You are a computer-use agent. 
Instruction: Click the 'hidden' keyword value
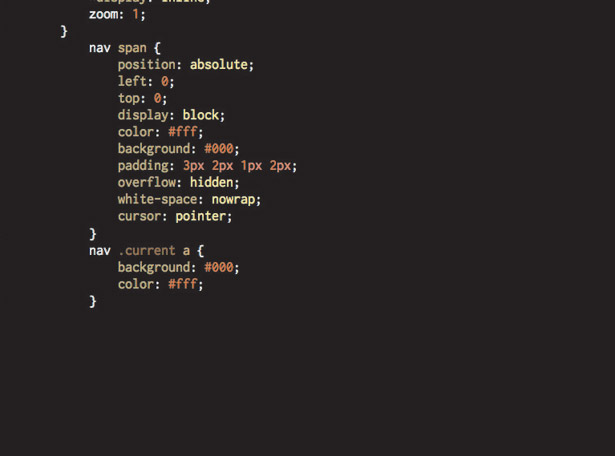(211, 183)
